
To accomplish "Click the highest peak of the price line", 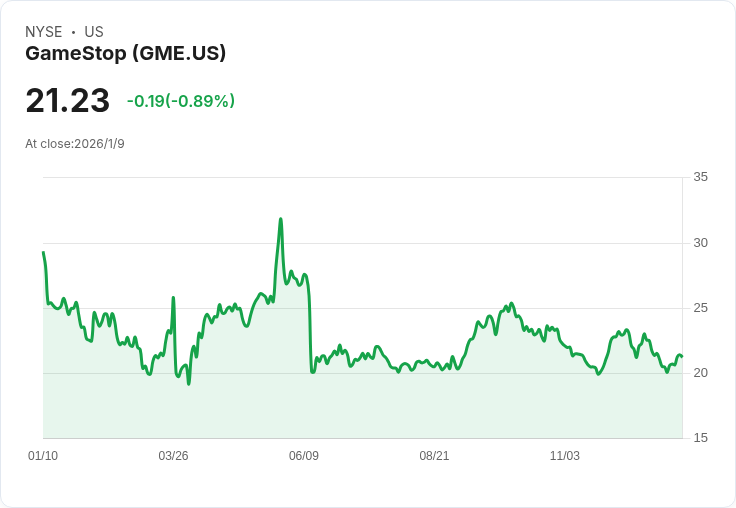I will point(281,219).
